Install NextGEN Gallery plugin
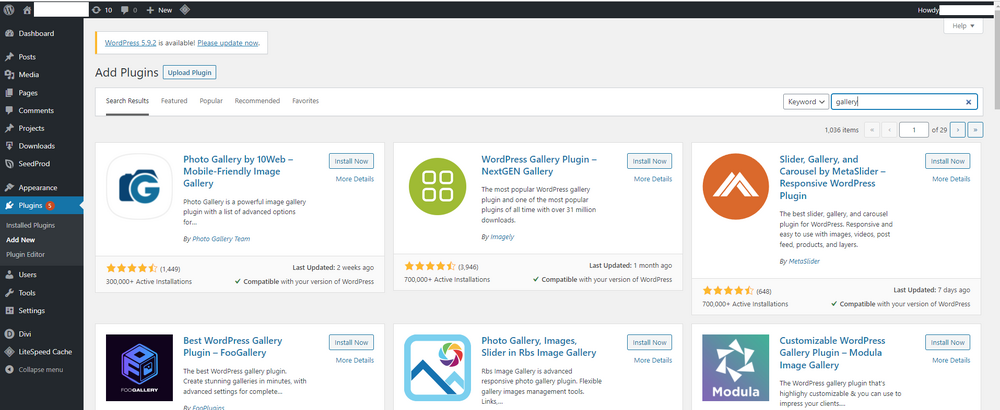The height and width of the screenshot is (410, 1000). click(x=649, y=161)
